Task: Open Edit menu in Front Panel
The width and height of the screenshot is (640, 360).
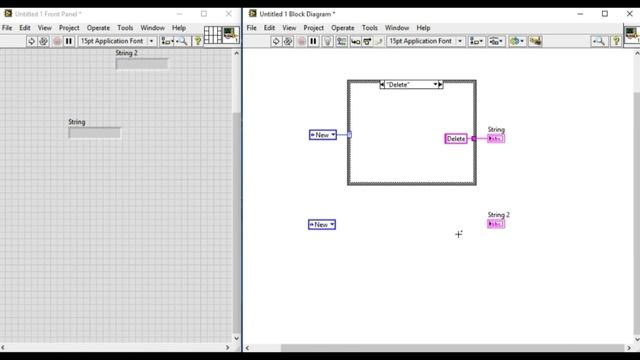Action: coord(25,28)
